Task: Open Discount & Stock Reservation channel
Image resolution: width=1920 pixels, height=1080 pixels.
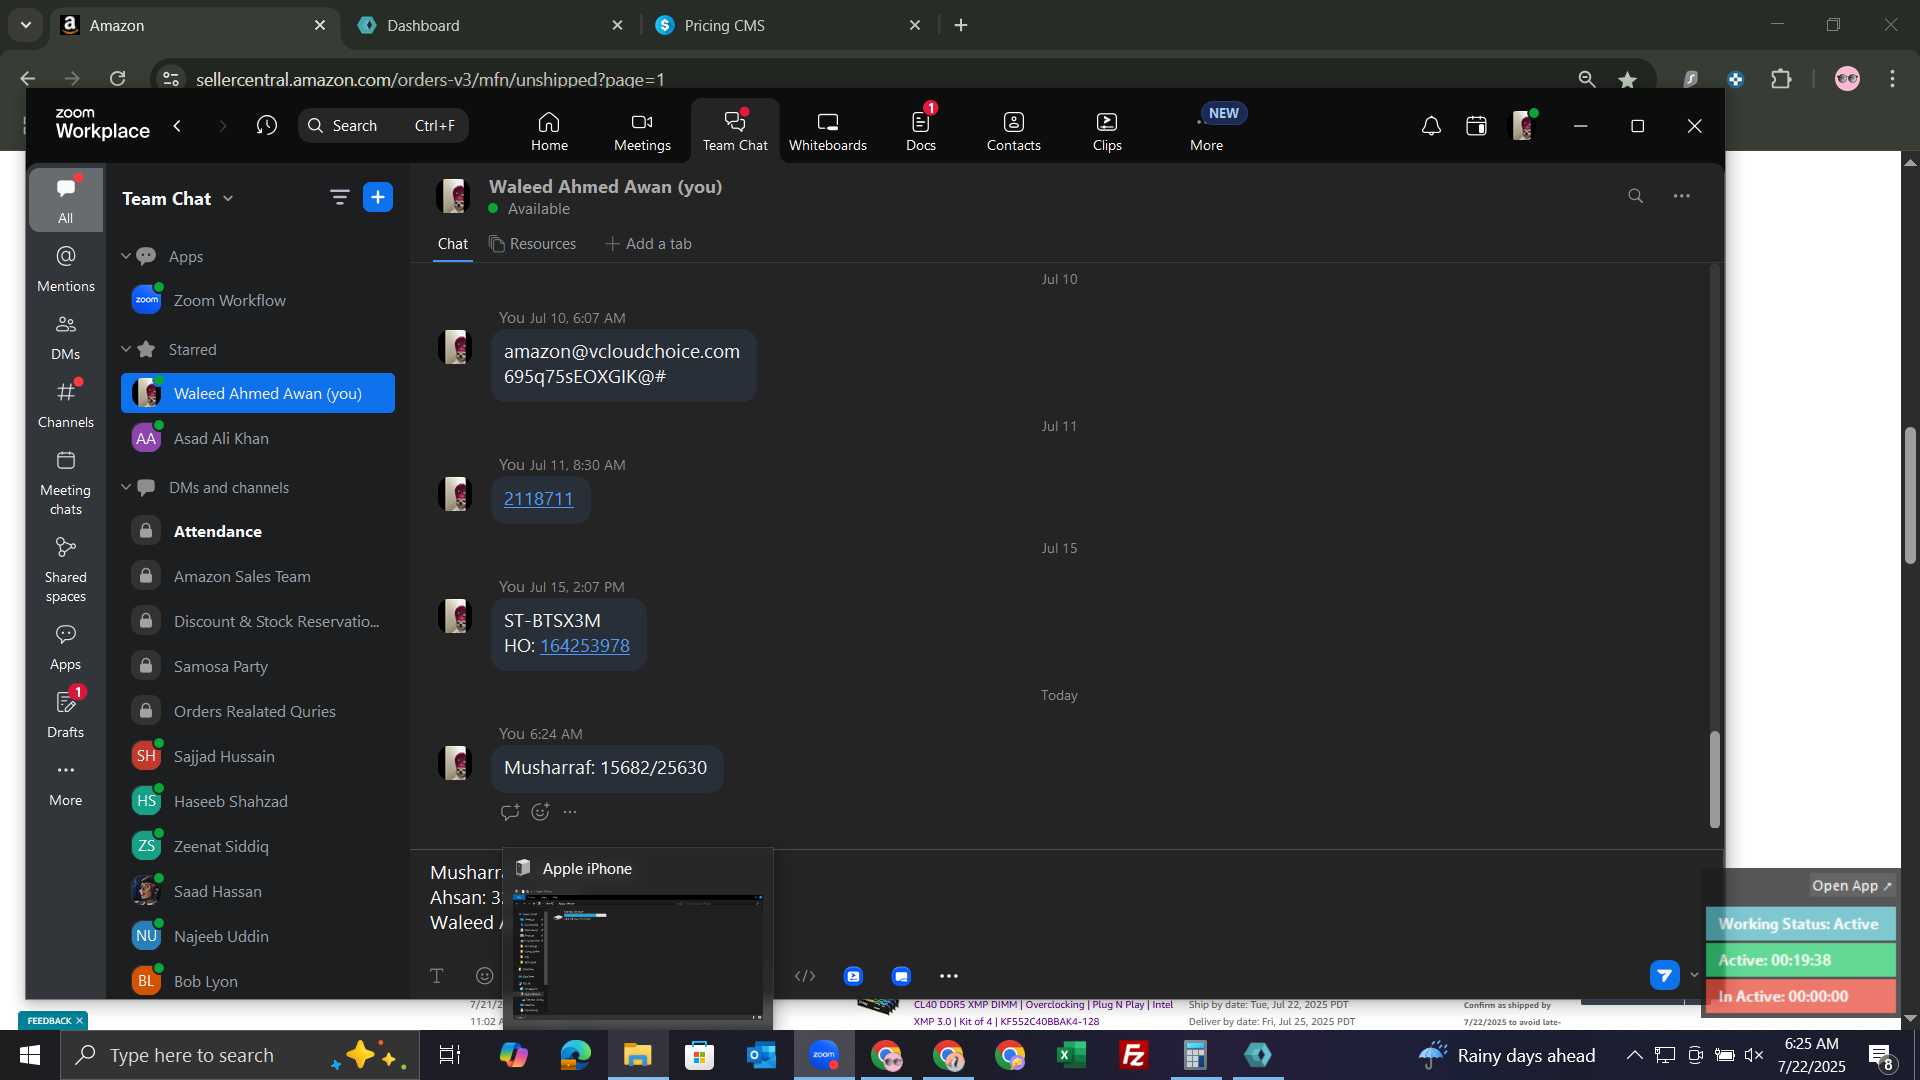Action: (258, 621)
